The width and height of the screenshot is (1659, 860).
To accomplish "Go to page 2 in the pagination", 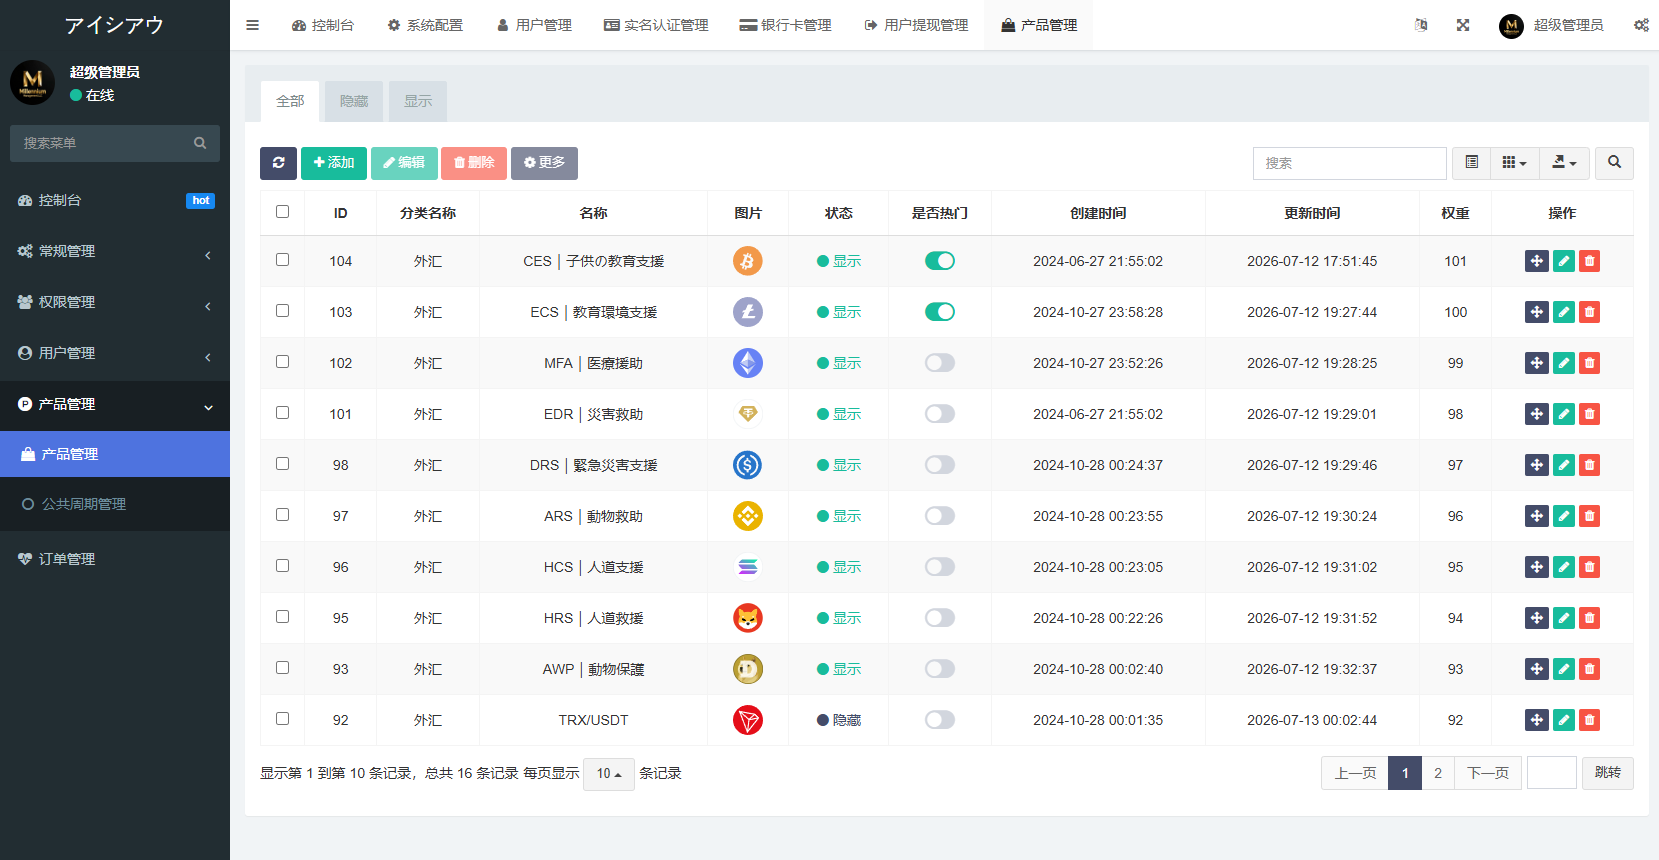I will click(x=1438, y=773).
